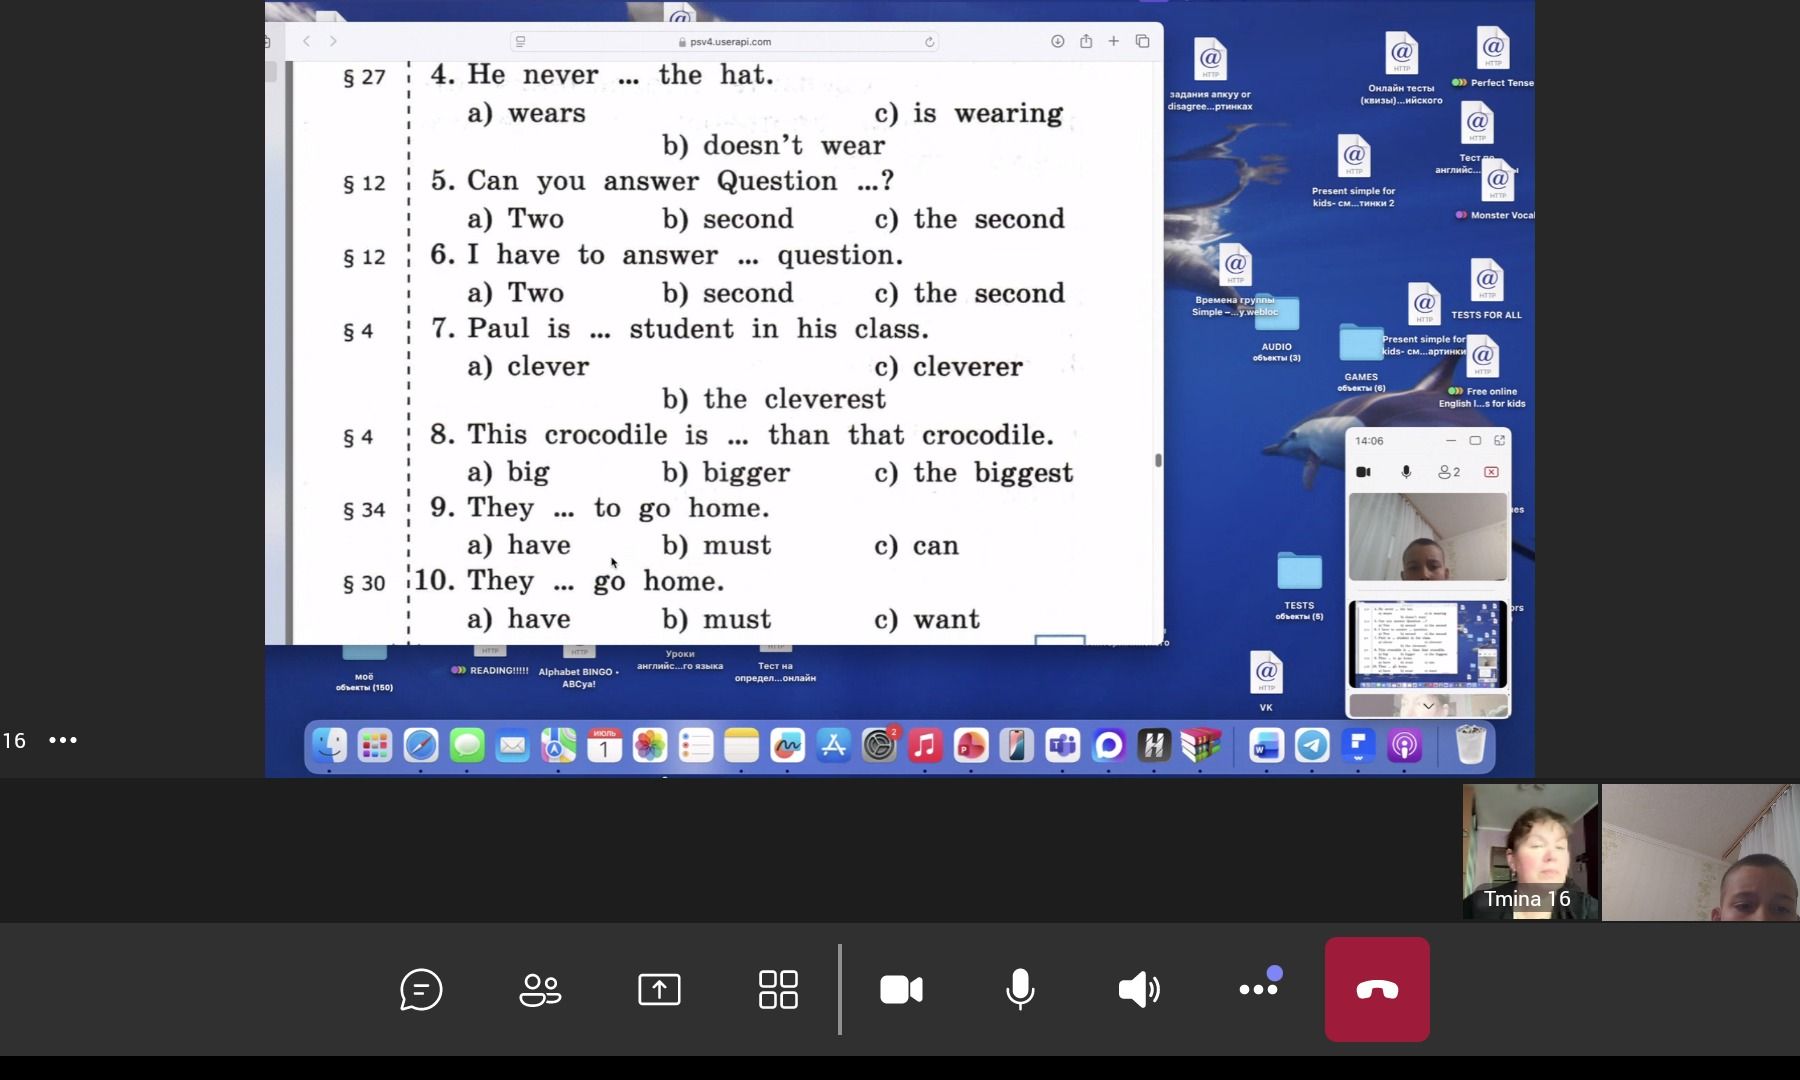
Task: Show Safari tab overview icon
Action: click(1142, 41)
